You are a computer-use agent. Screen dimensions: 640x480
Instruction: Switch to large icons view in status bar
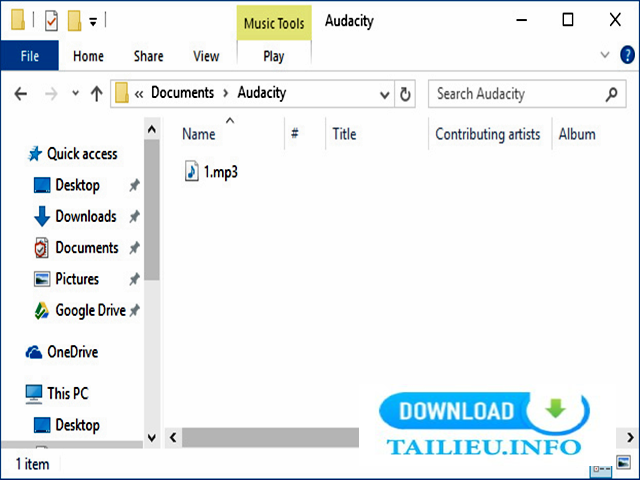coord(624,463)
